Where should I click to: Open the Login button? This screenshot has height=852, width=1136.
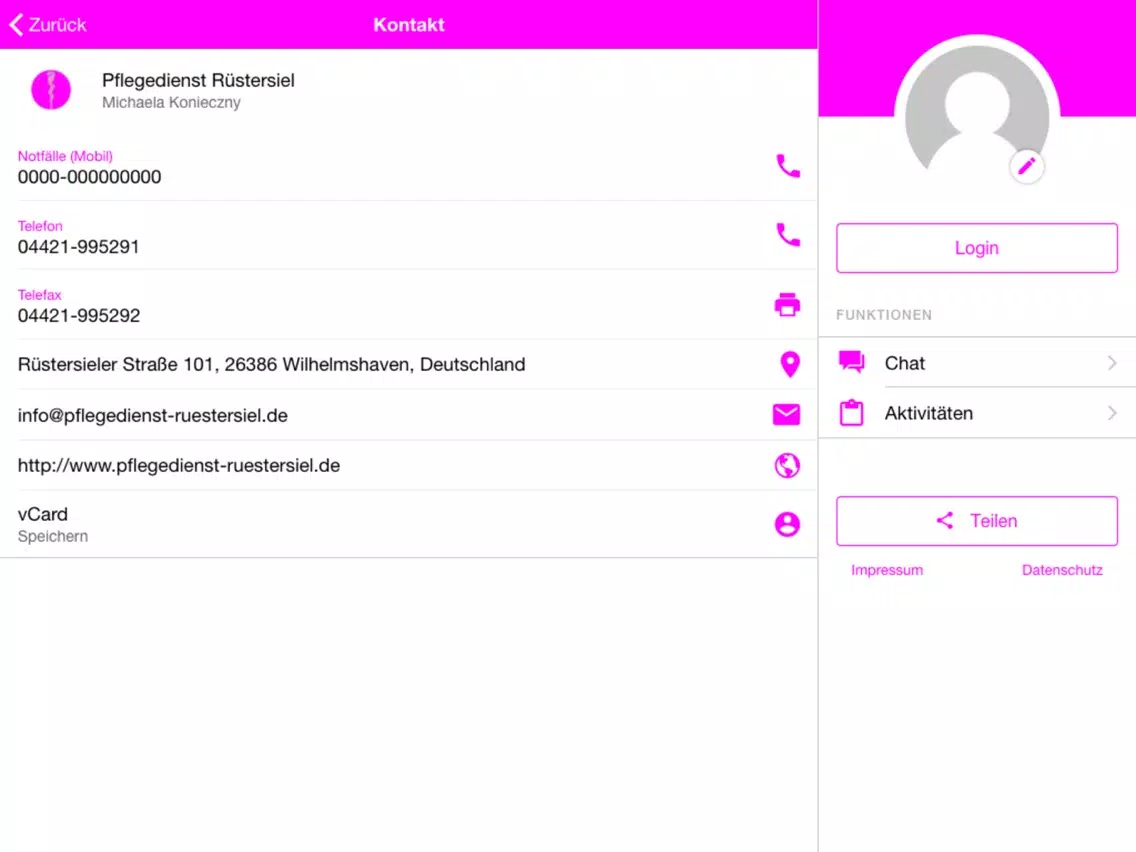977,248
